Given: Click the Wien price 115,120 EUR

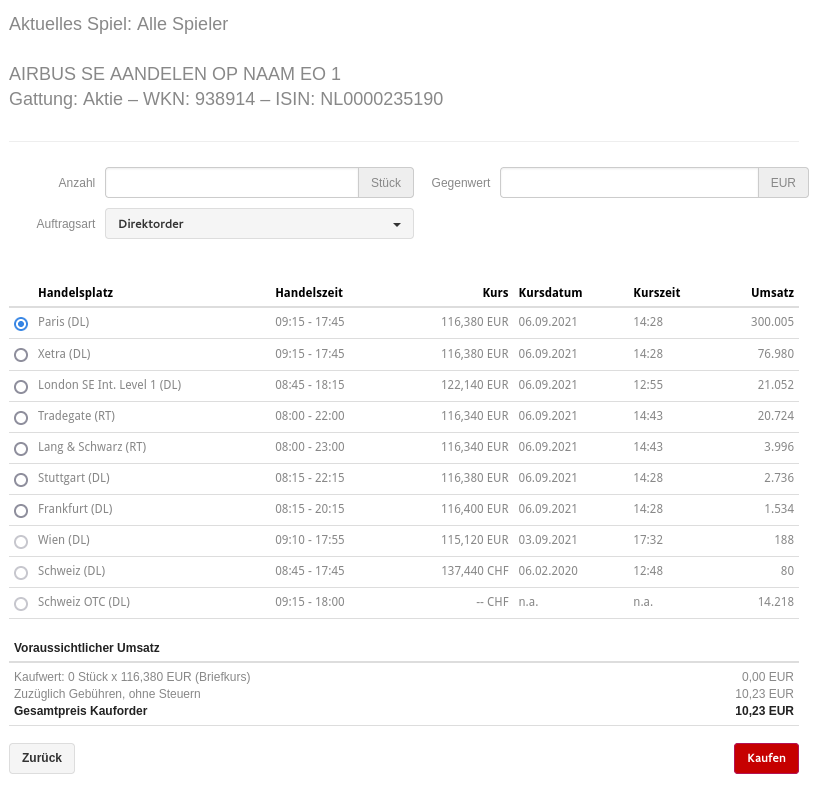Looking at the screenshot, I should click(x=474, y=540).
